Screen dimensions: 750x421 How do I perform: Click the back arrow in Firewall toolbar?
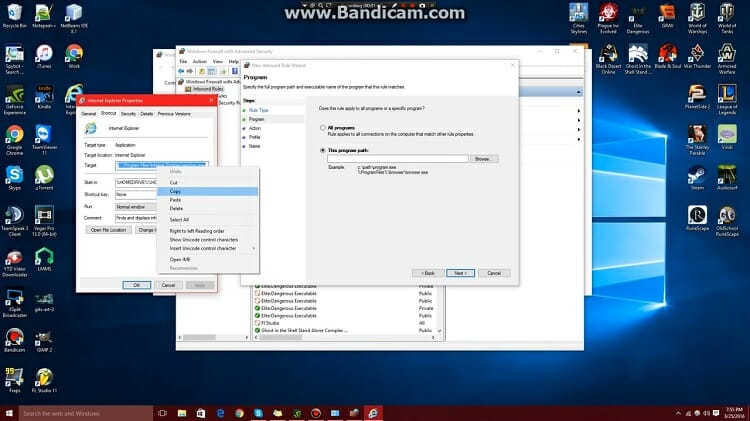pos(181,71)
